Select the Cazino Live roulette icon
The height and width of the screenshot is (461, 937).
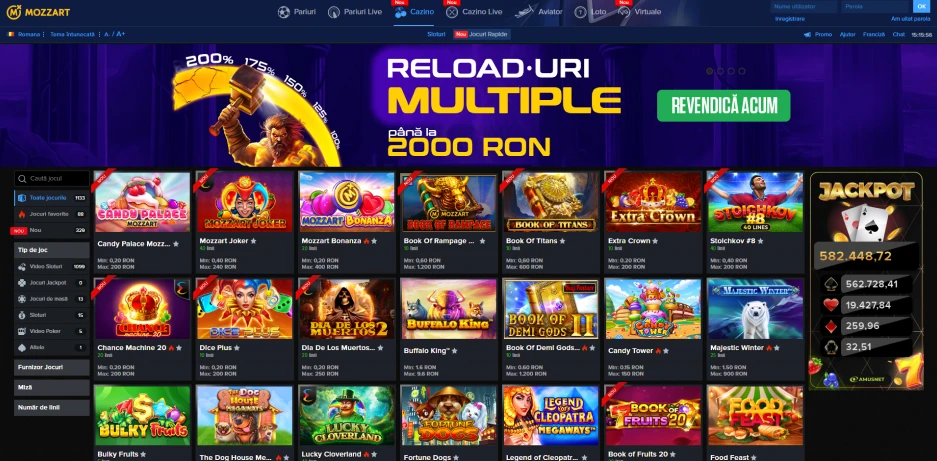[452, 11]
